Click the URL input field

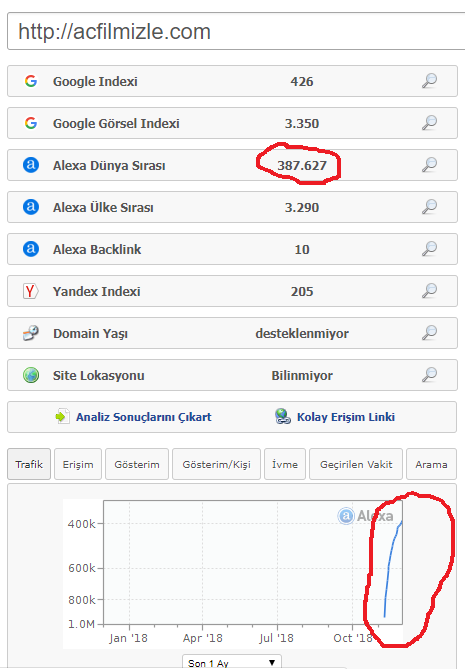pyautogui.click(x=236, y=31)
